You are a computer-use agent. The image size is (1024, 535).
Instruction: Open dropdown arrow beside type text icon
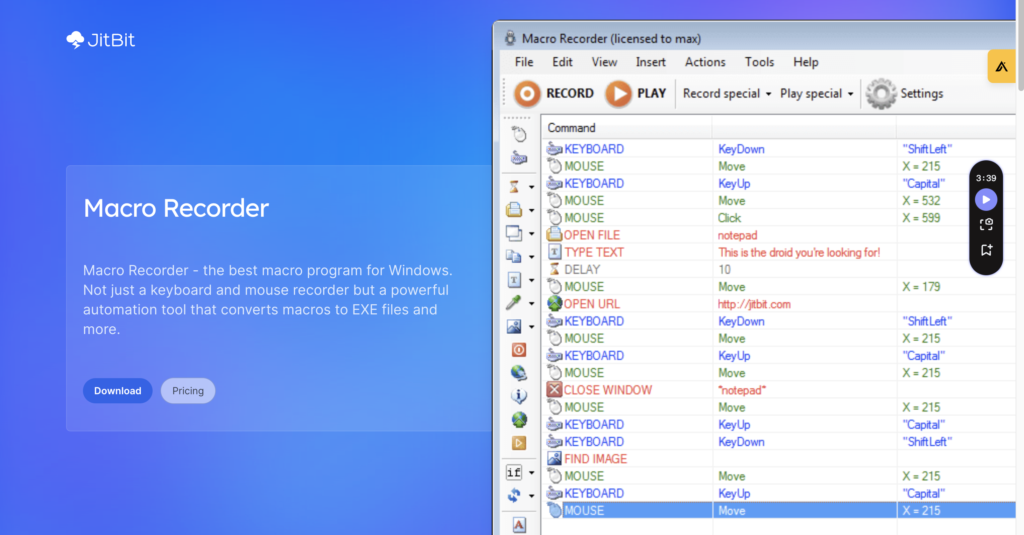pyautogui.click(x=532, y=281)
